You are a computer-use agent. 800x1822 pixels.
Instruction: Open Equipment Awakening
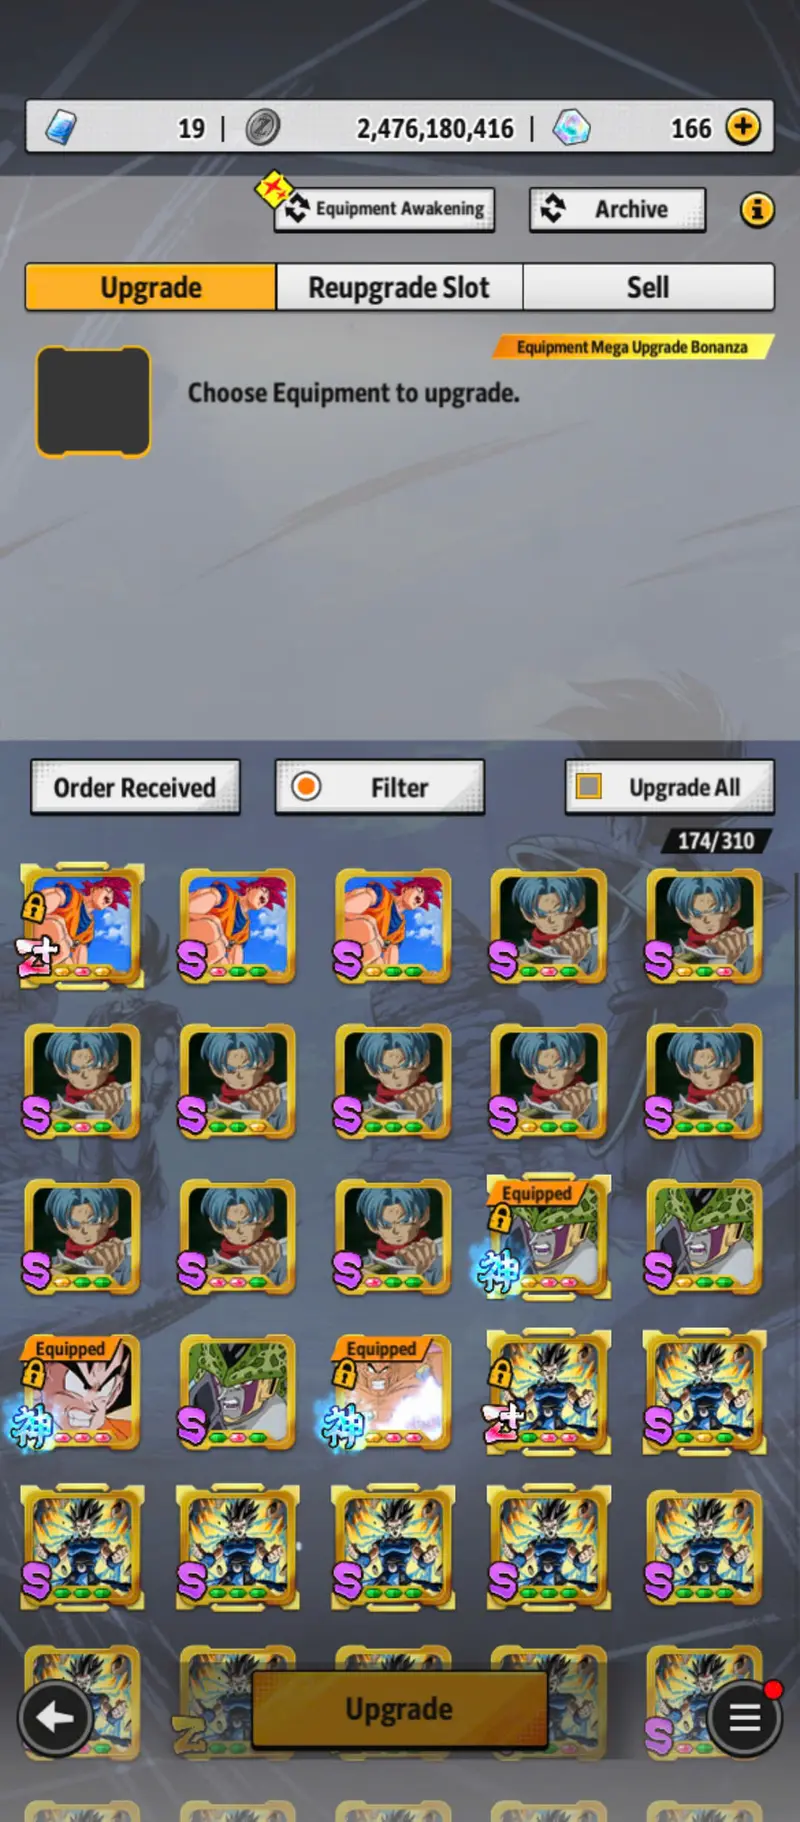[385, 209]
